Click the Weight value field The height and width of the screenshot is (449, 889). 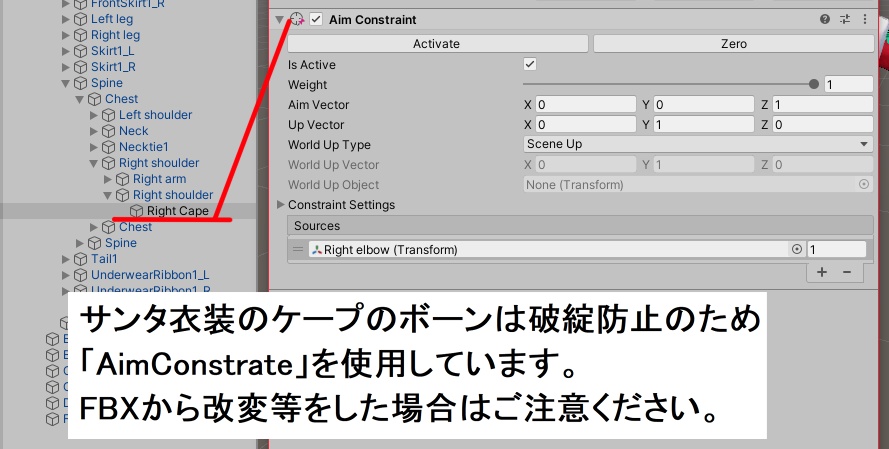point(848,84)
